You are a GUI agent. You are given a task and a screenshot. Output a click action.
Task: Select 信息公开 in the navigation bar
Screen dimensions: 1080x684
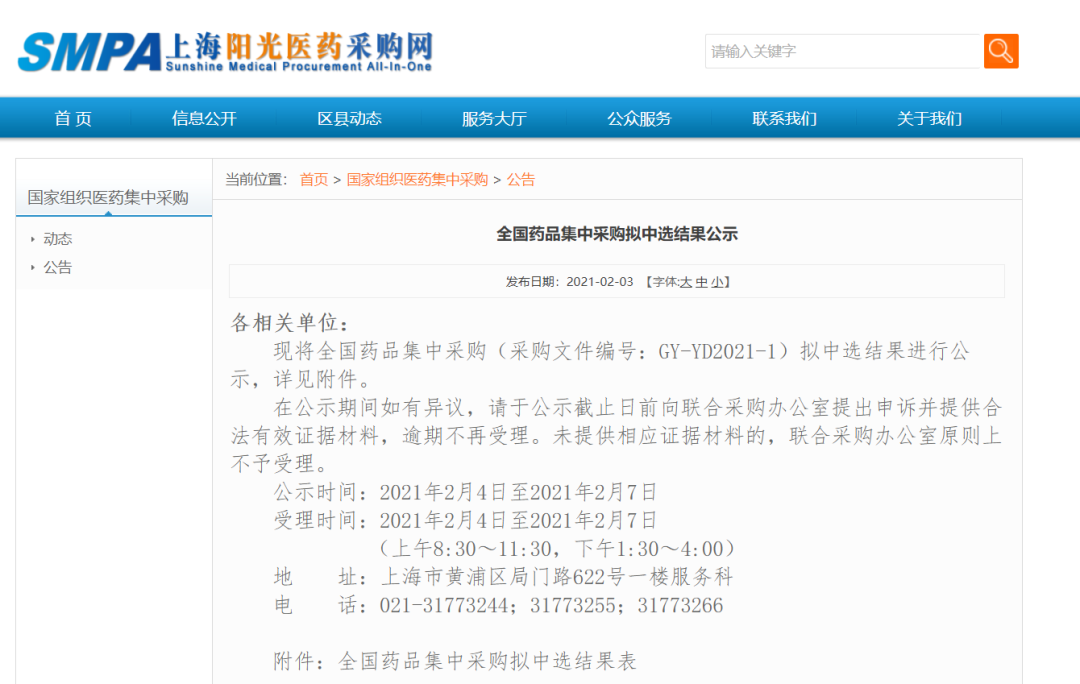204,118
